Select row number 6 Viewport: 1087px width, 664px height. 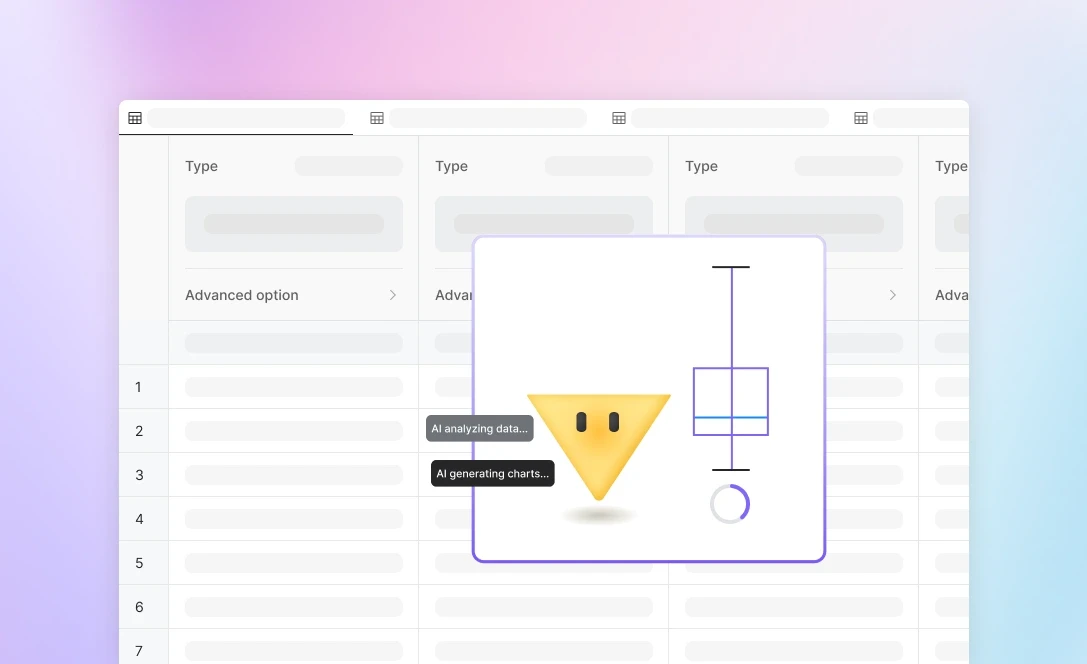tap(139, 607)
